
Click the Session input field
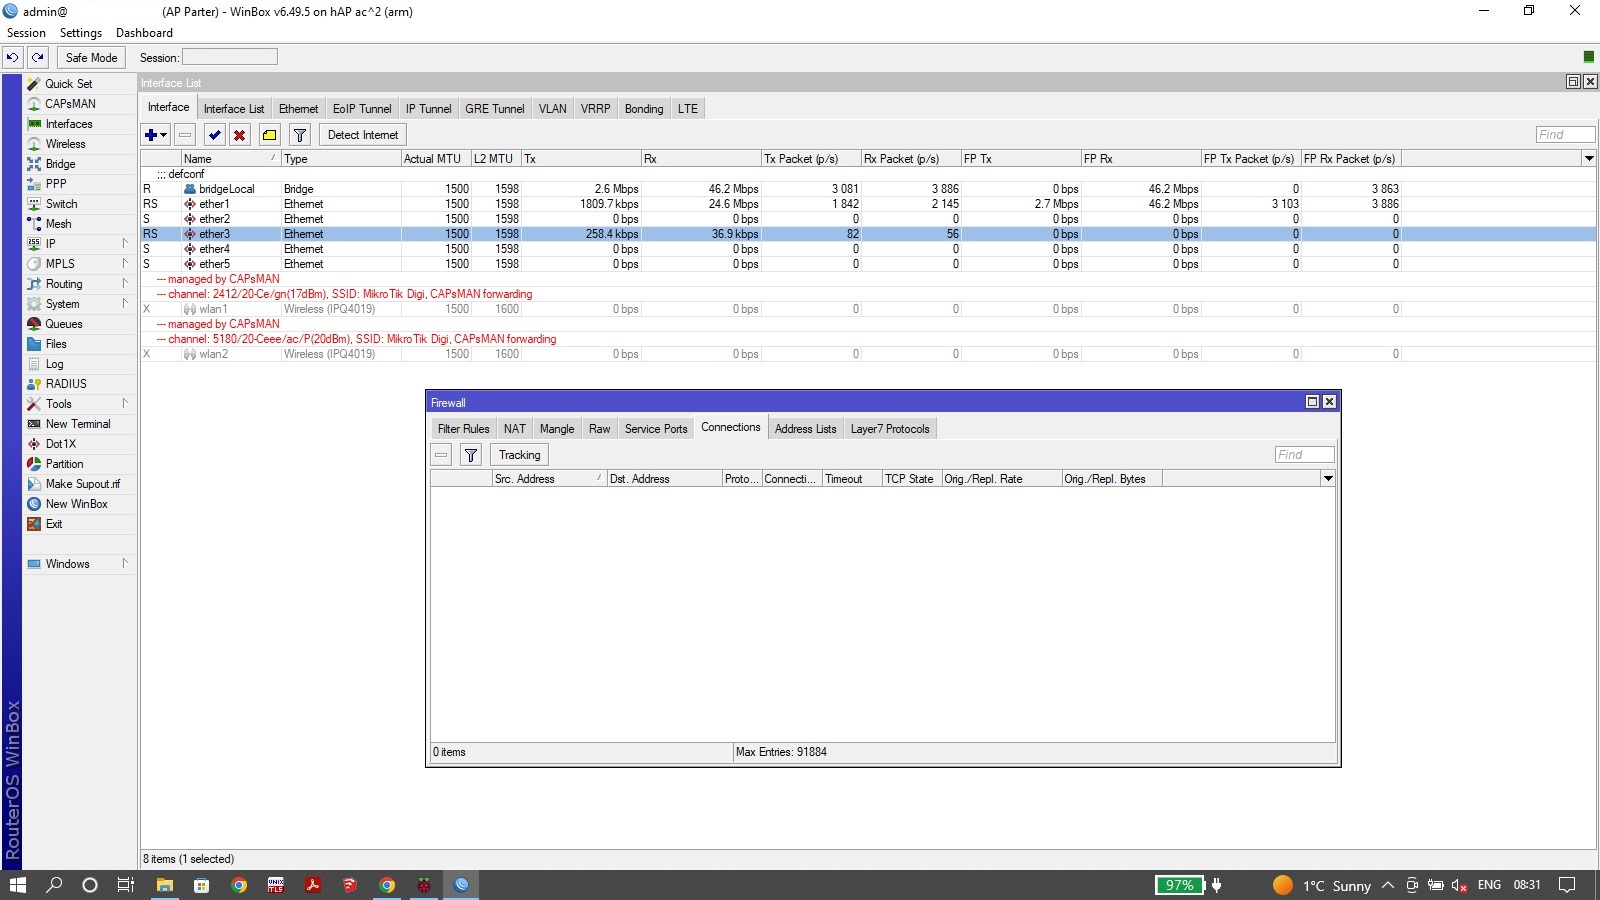point(230,57)
